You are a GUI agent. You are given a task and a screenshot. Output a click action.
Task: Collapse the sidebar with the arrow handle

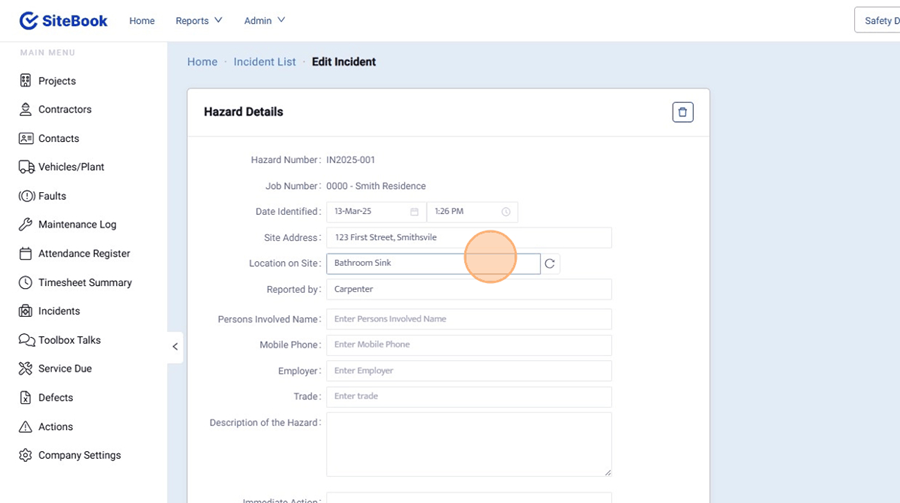pyautogui.click(x=175, y=347)
